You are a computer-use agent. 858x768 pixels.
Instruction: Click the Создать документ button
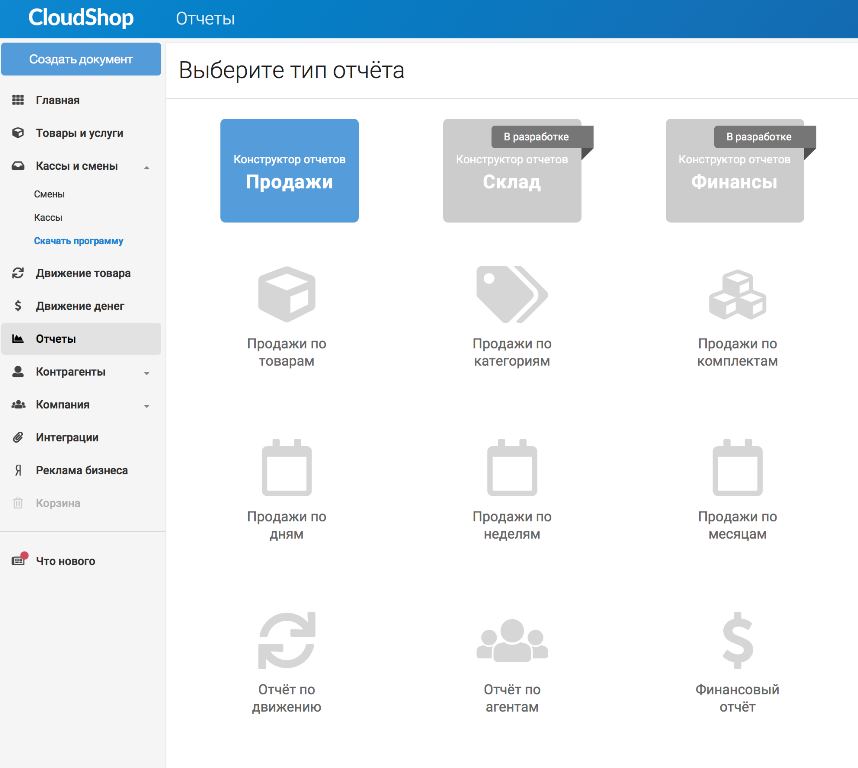pyautogui.click(x=81, y=59)
